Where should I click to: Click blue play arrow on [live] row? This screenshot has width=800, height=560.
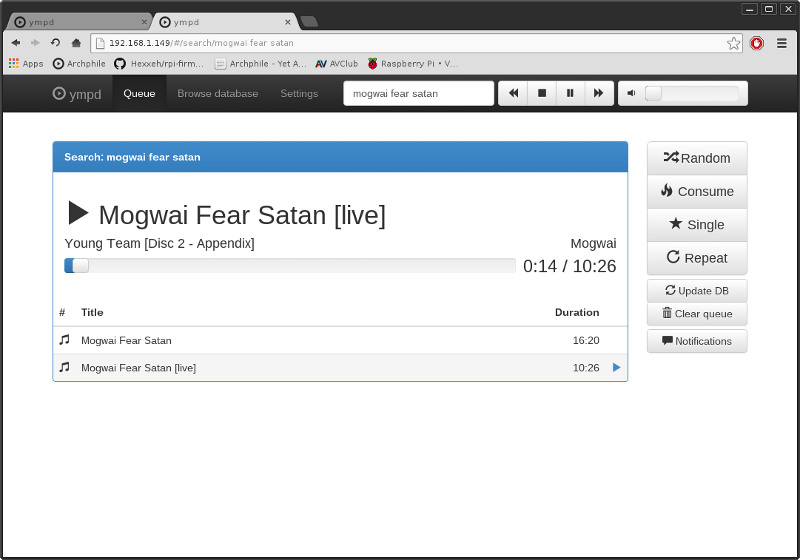click(x=616, y=367)
